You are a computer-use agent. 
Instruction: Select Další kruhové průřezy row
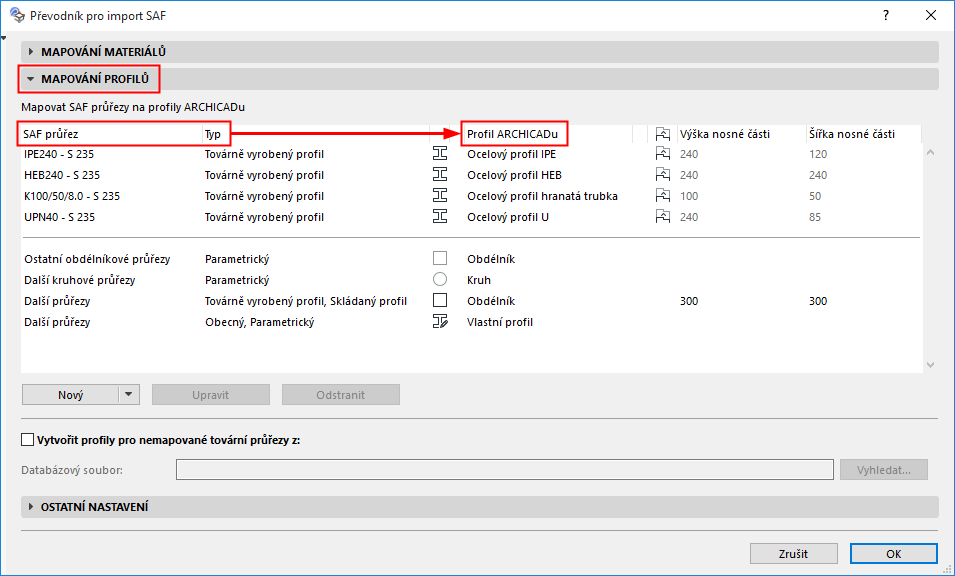pos(471,280)
